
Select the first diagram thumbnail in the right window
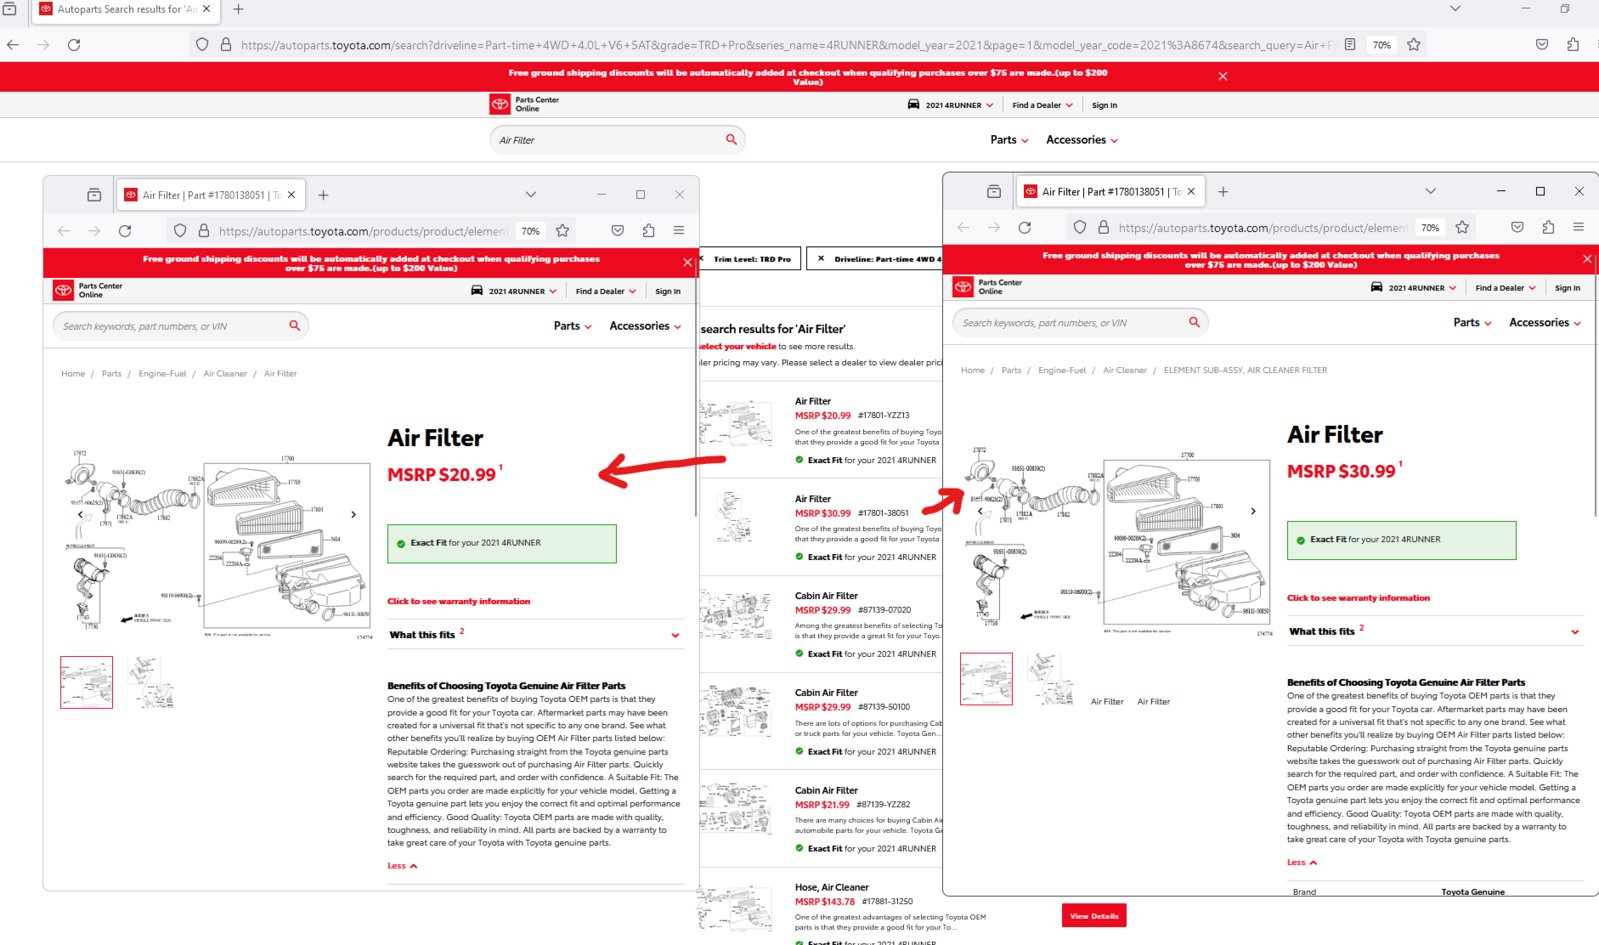[x=986, y=679]
